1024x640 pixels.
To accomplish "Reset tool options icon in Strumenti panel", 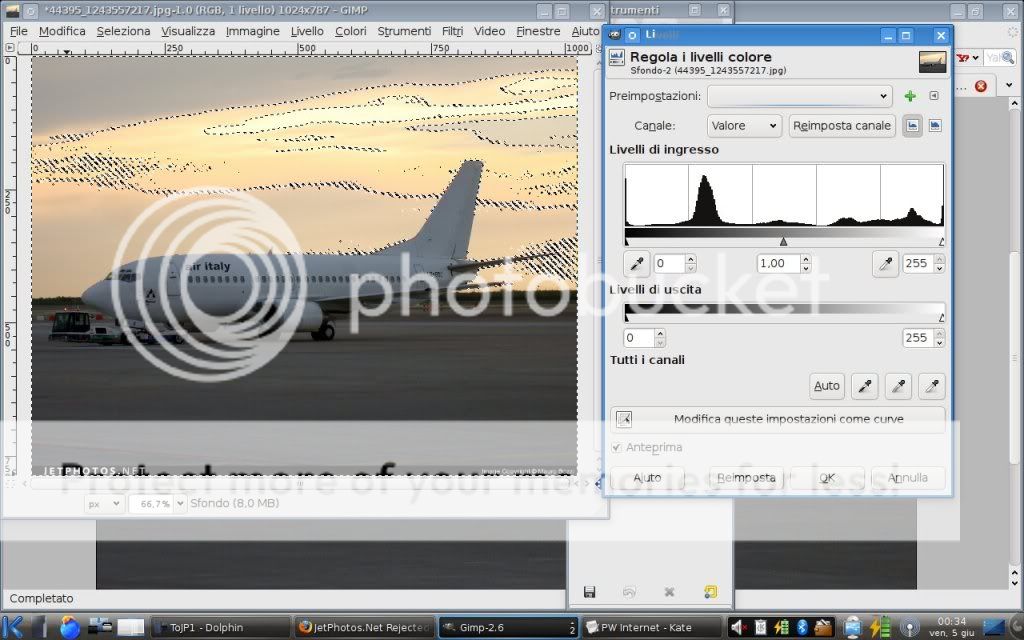I will tap(711, 592).
